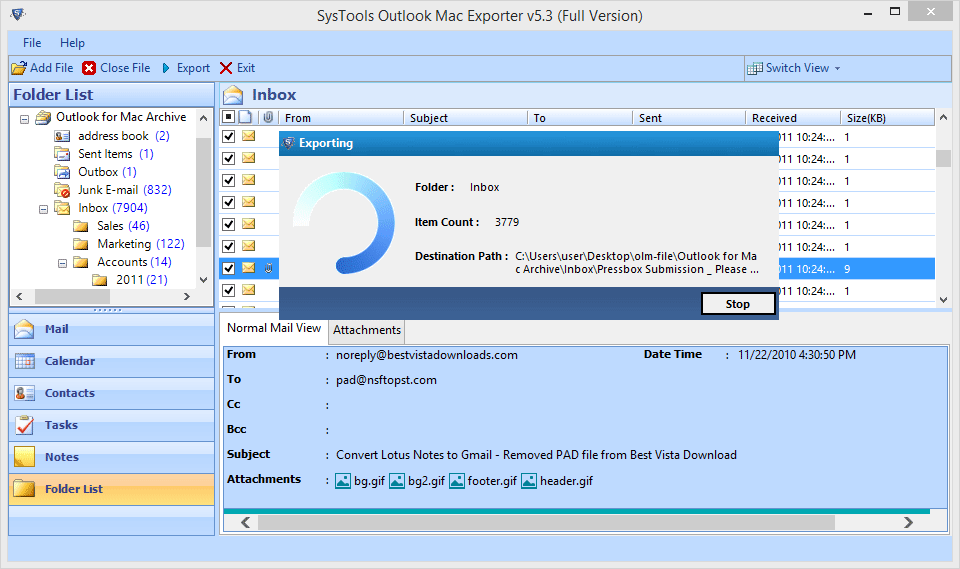
Task: Click the Switch View grid icon
Action: tap(755, 68)
